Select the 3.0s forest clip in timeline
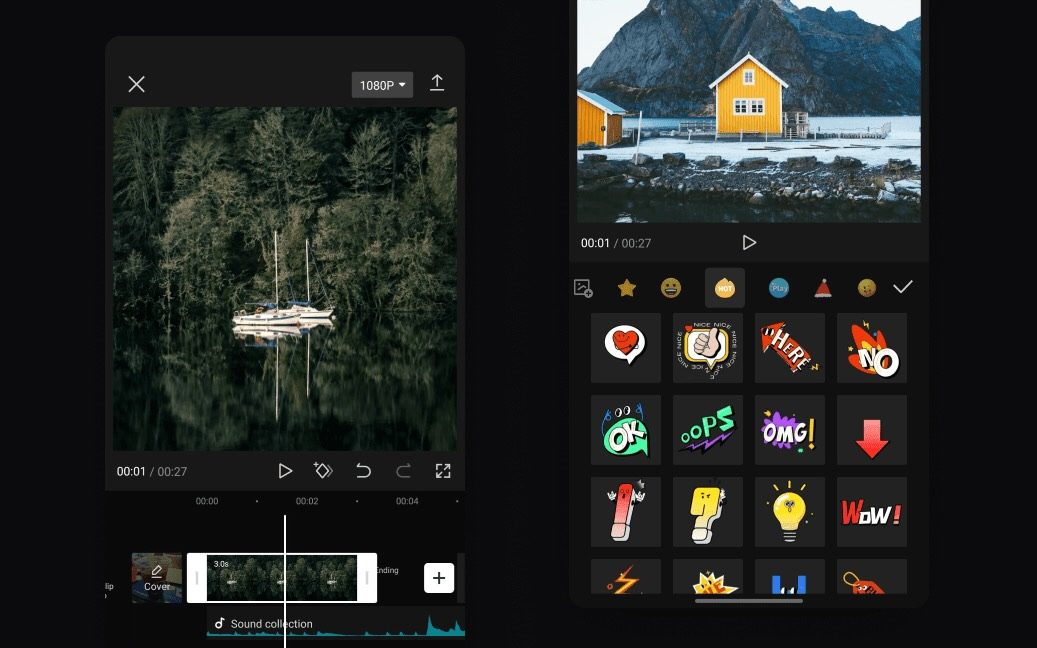The width and height of the screenshot is (1037, 648). (x=282, y=578)
